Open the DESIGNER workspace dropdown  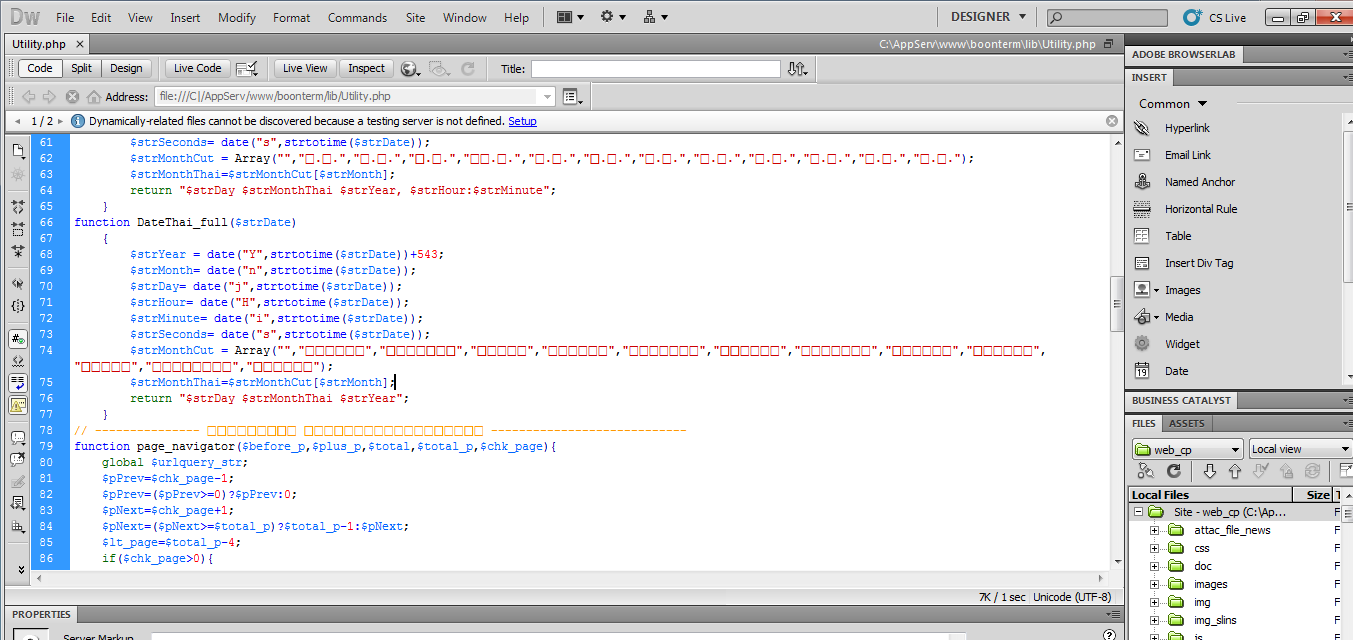[988, 17]
